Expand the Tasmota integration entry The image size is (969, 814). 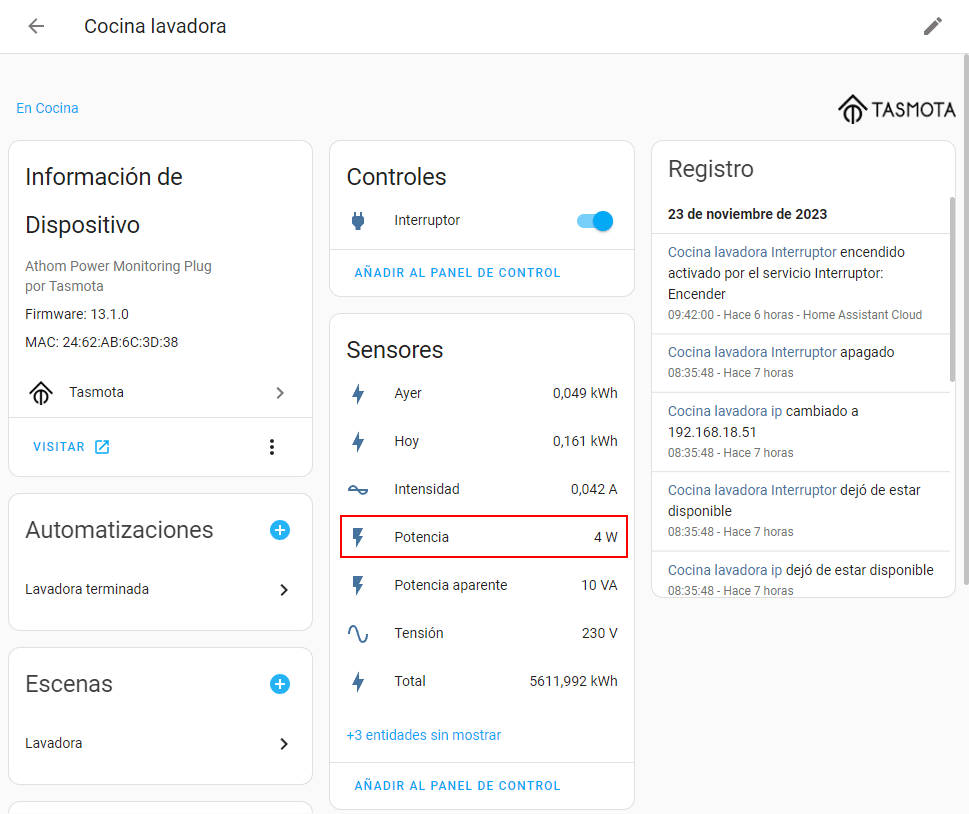click(160, 393)
